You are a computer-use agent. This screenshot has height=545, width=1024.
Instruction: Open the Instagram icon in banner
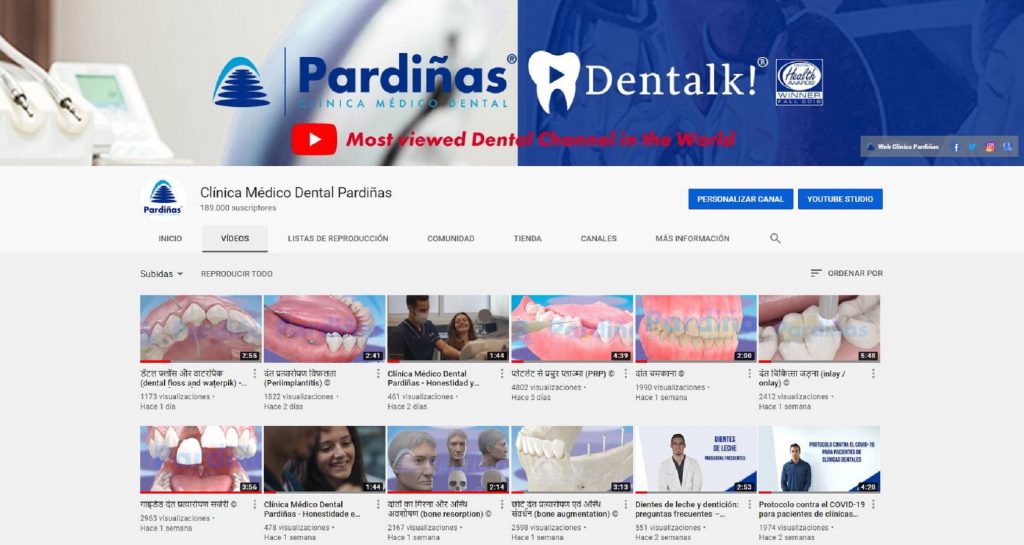pyautogui.click(x=990, y=147)
